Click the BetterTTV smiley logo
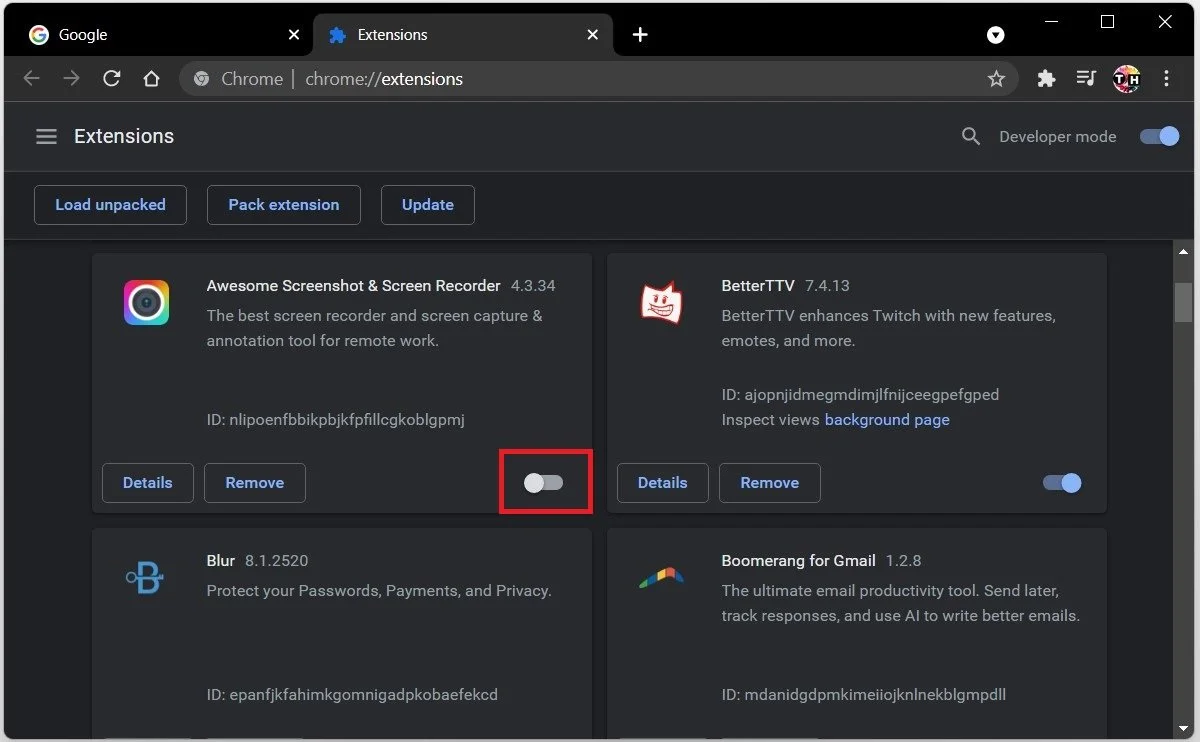Image resolution: width=1200 pixels, height=742 pixels. click(x=661, y=302)
